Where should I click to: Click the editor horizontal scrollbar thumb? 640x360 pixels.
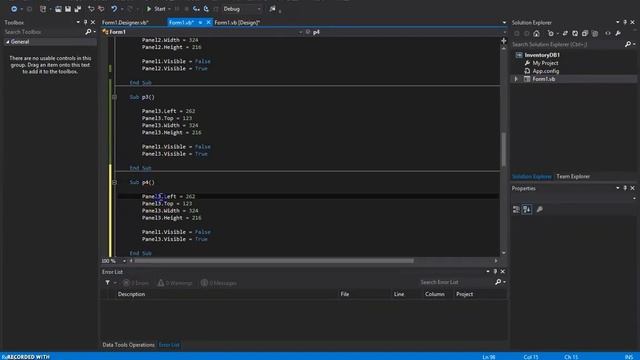coord(273,260)
